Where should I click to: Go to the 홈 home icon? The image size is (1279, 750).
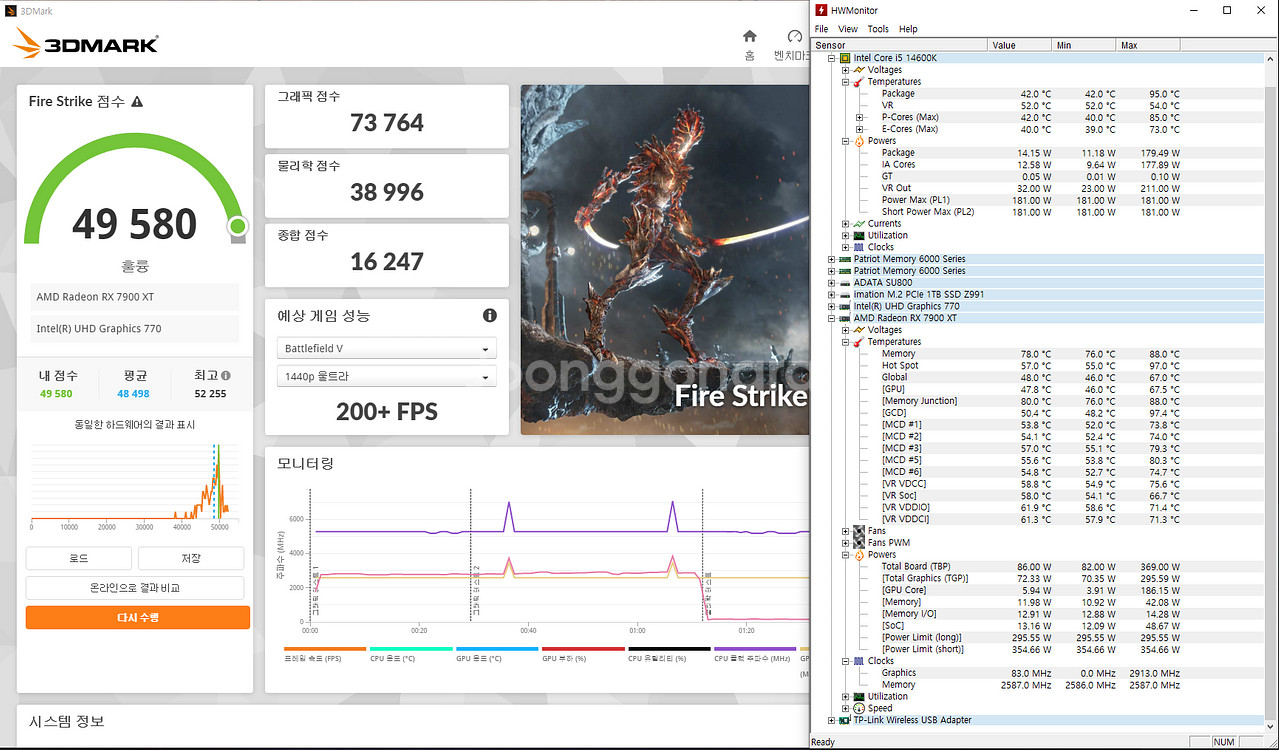click(x=749, y=37)
